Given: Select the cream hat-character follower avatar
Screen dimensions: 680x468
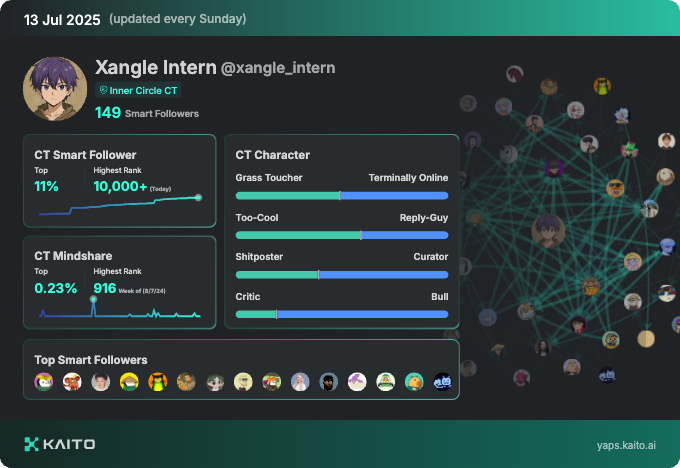Looking at the screenshot, I should tap(243, 382).
